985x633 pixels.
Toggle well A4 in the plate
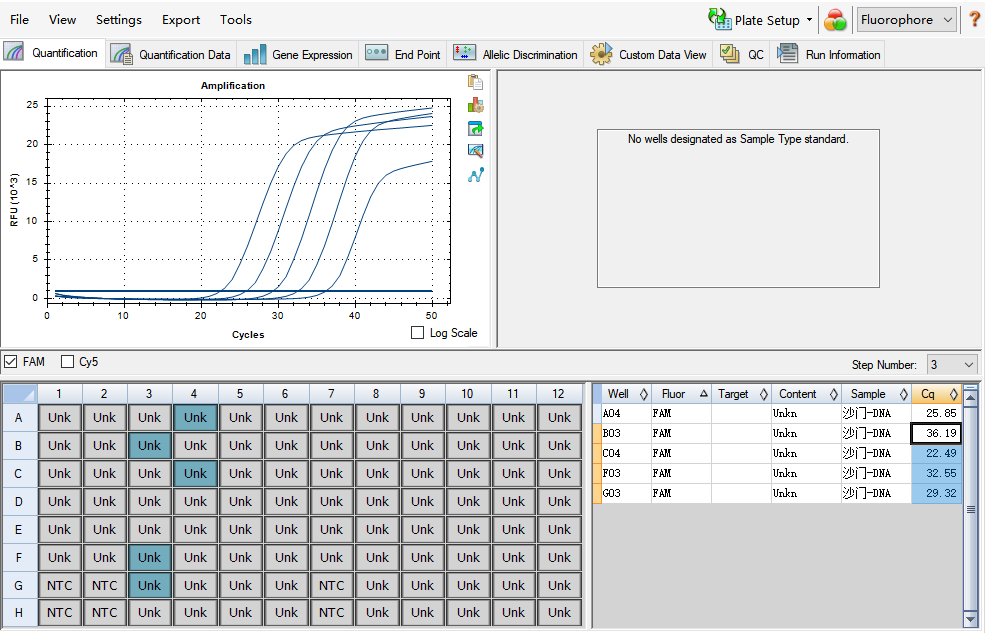[195, 418]
